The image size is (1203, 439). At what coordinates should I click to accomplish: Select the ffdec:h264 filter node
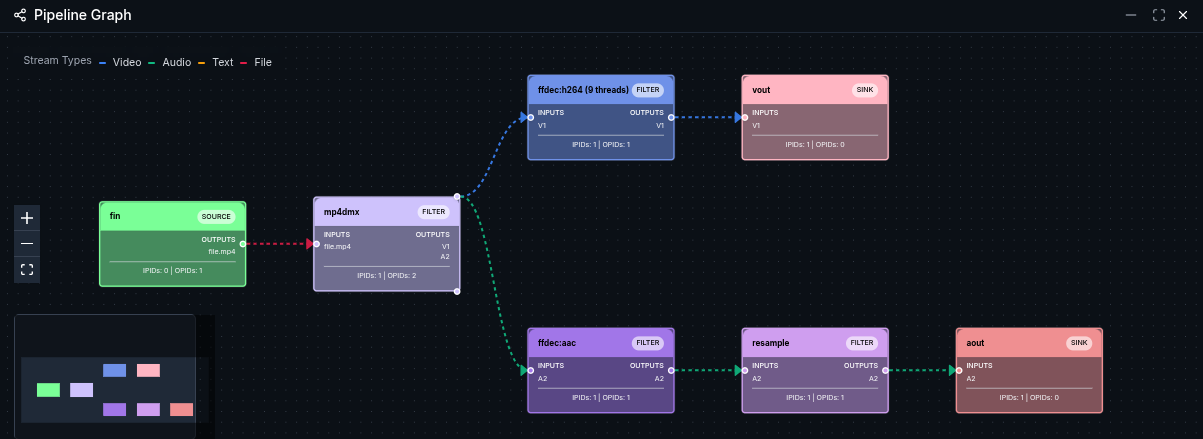(601, 117)
